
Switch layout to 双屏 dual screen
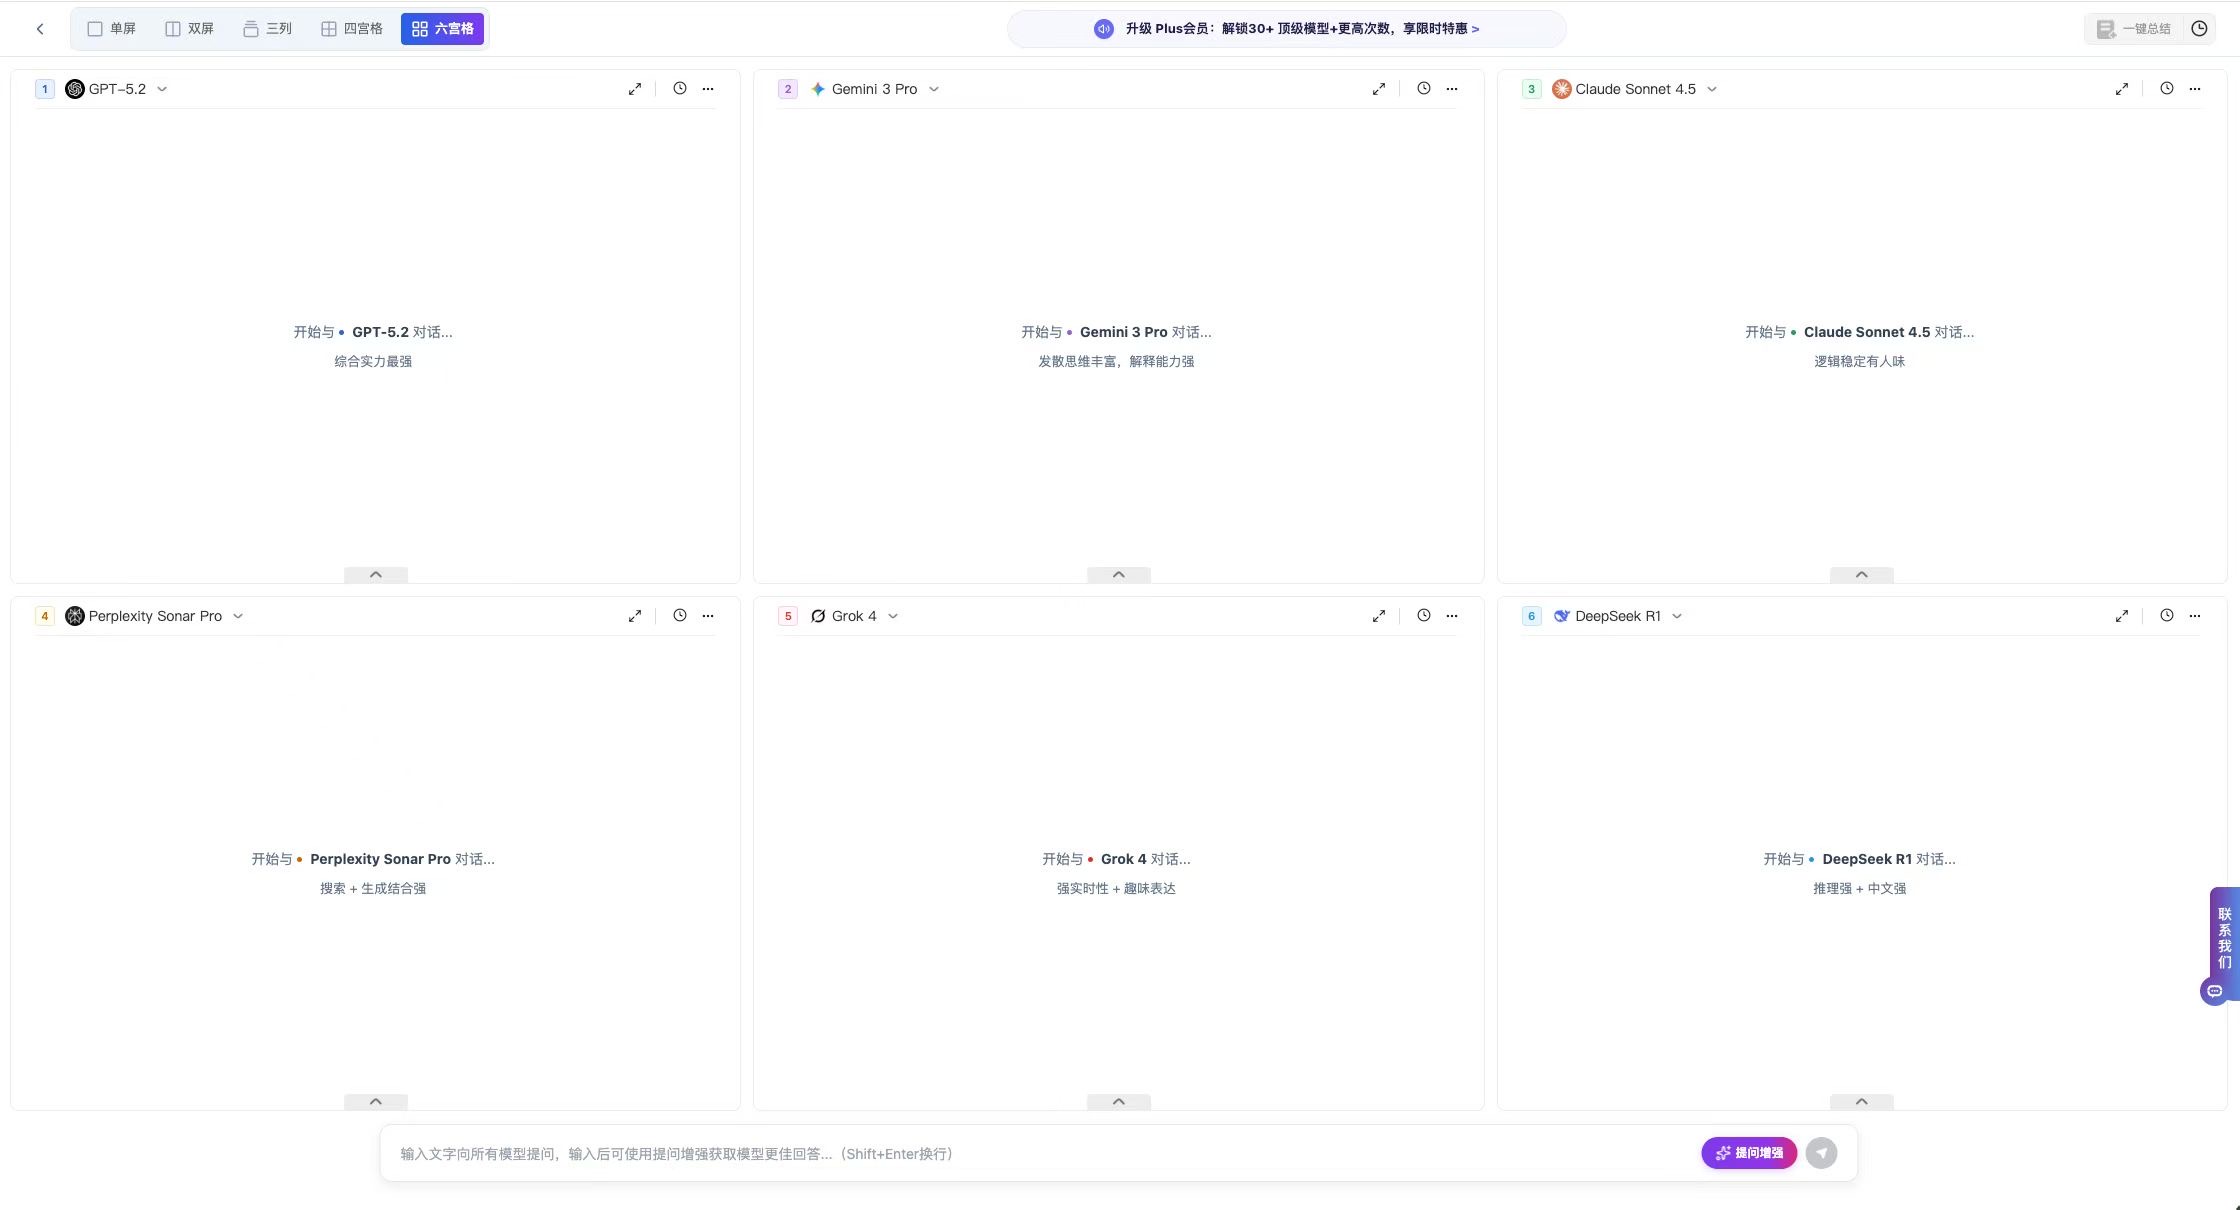189,29
